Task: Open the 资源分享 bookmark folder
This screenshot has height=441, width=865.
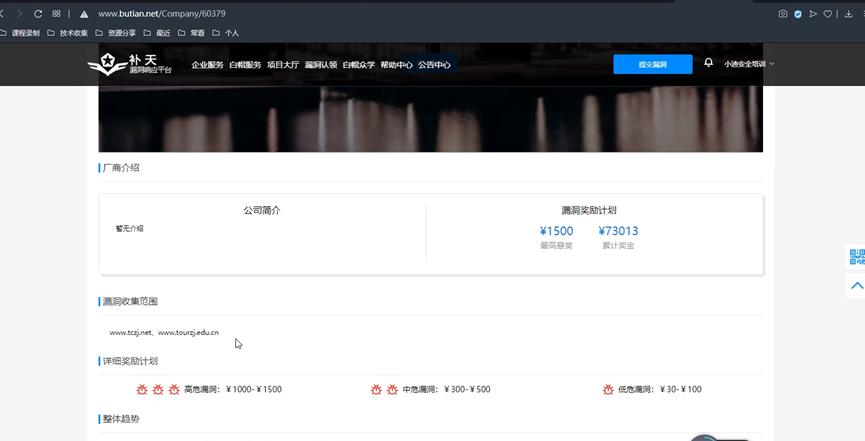Action: pos(116,33)
